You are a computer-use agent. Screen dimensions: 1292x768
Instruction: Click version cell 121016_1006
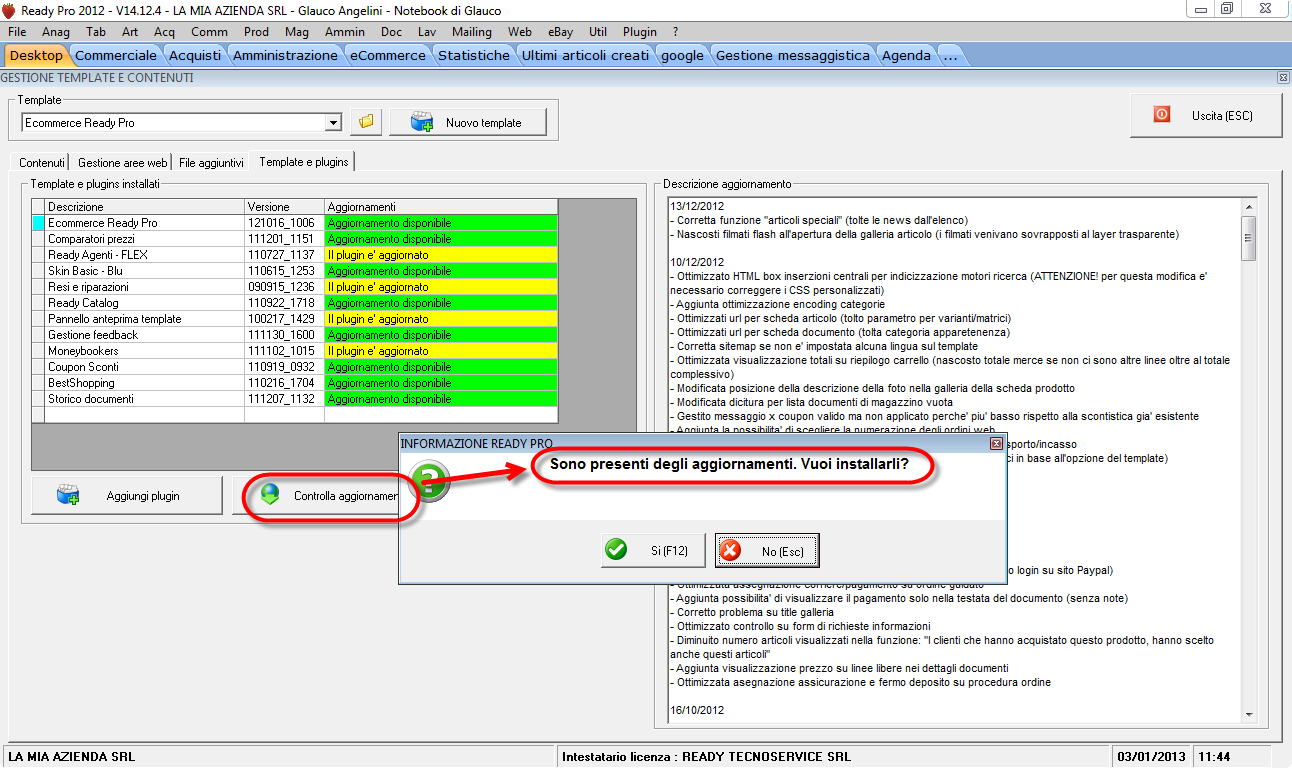(285, 223)
